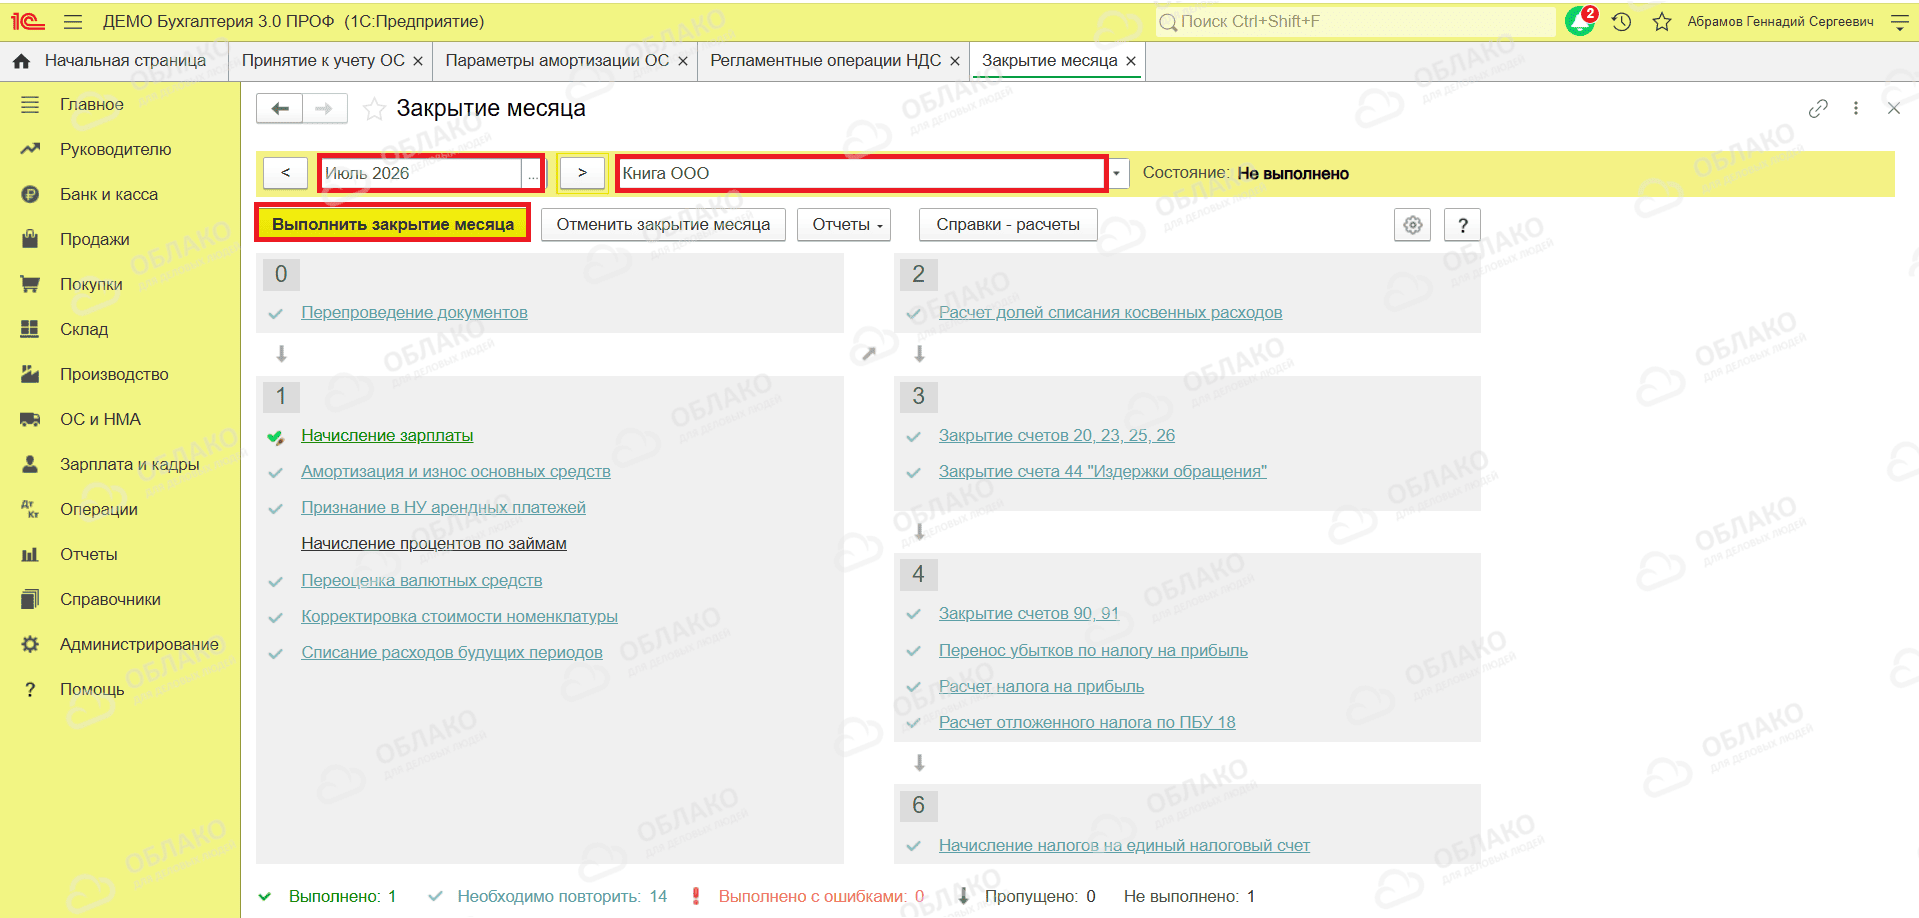Go to the previous month with the < button
This screenshot has width=1919, height=918.
tap(285, 173)
